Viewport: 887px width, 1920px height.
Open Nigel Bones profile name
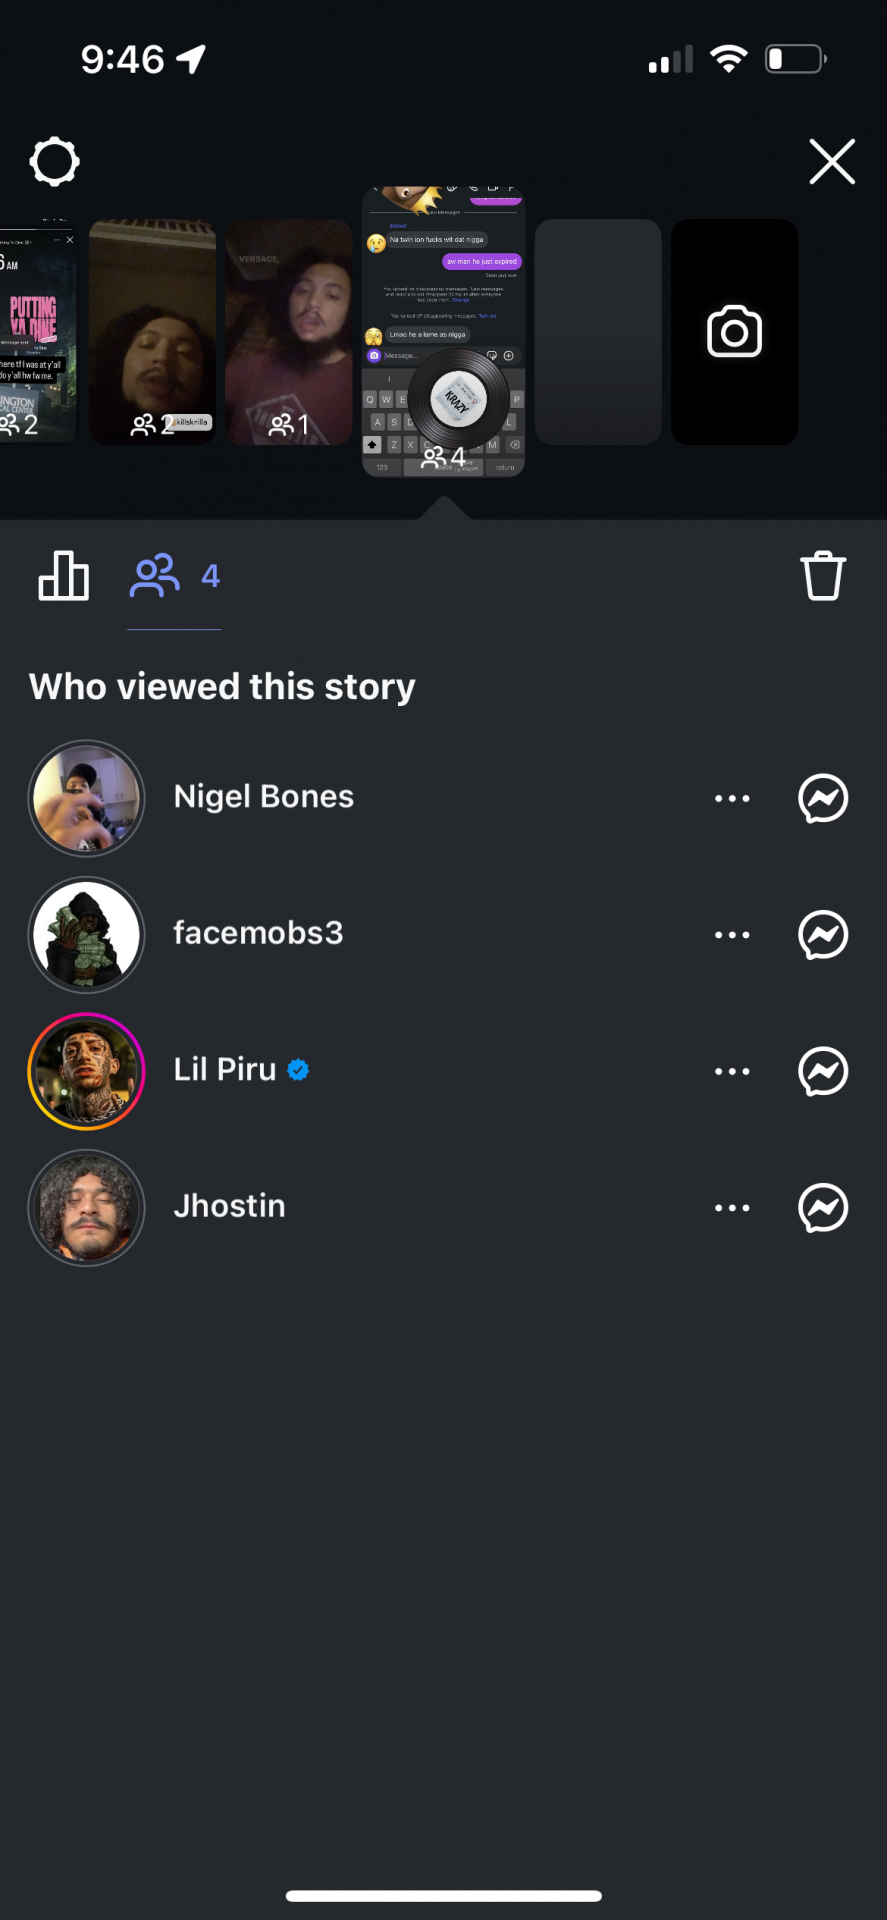click(x=263, y=797)
